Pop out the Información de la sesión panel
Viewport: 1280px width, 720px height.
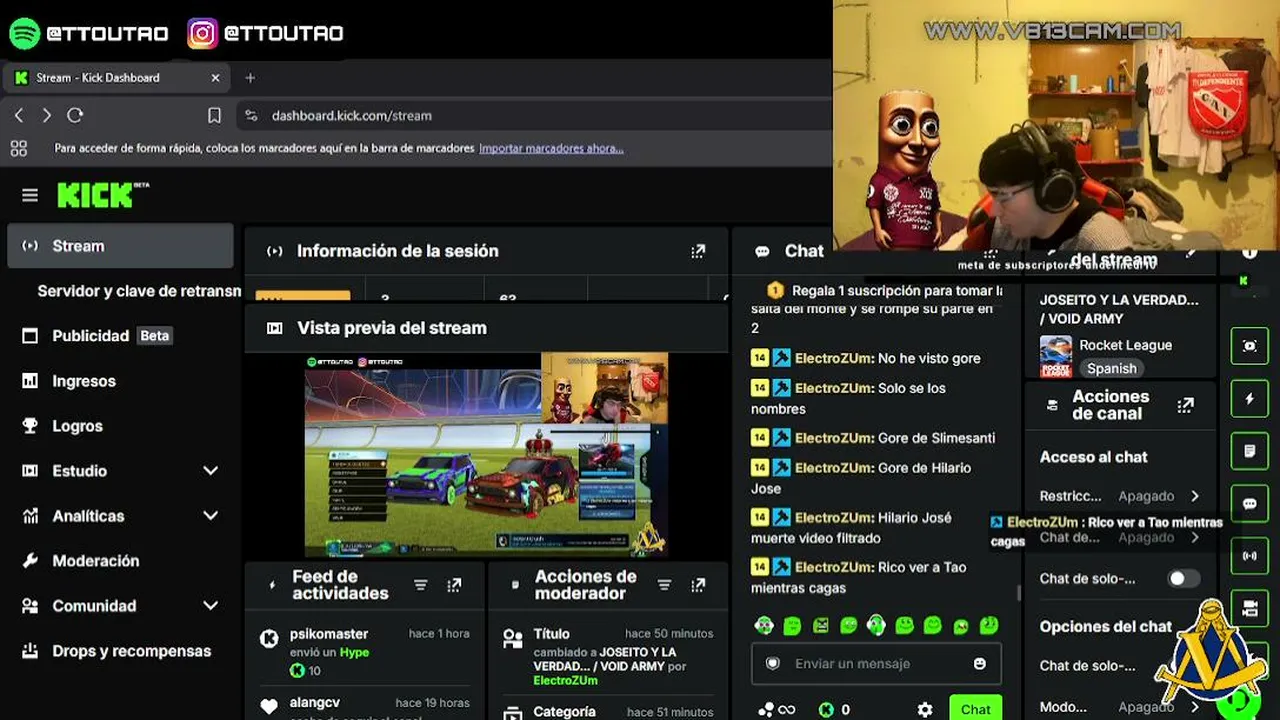point(698,251)
